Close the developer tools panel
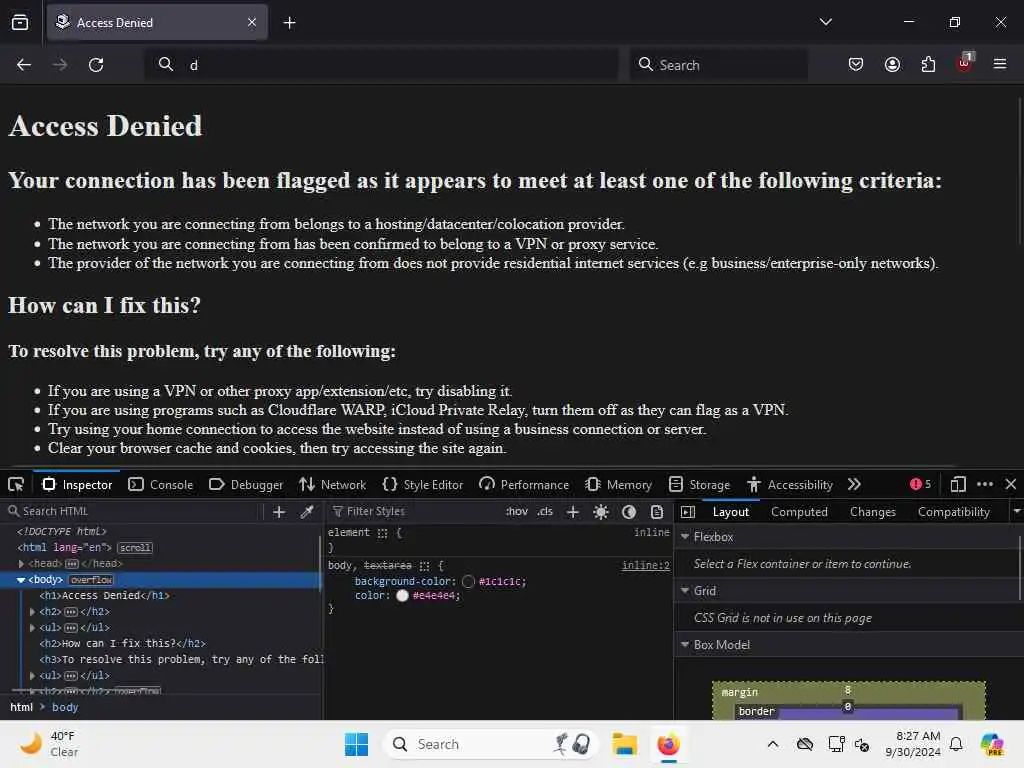The image size is (1024, 768). [x=1011, y=485]
